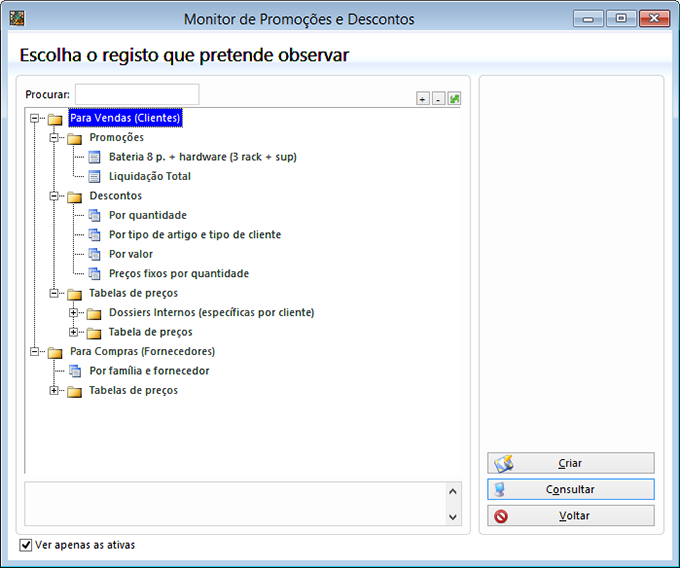The image size is (680, 568).
Task: Click the Promoções folder icon
Action: pos(75,138)
